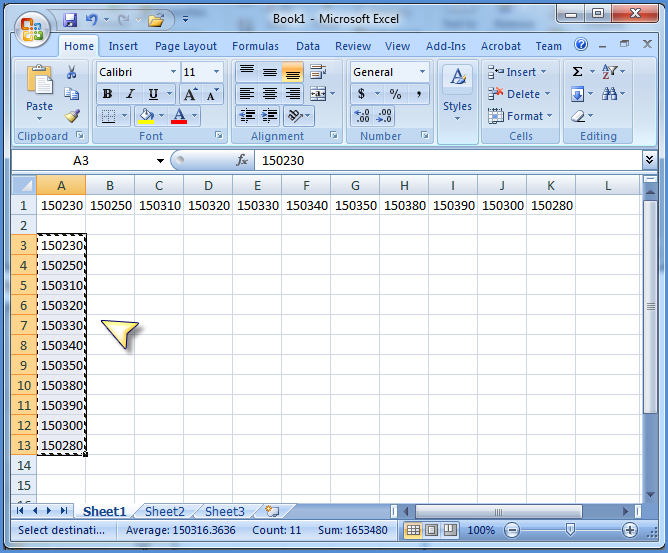Switch to Page Layout view in status bar
Image resolution: width=668 pixels, height=553 pixels.
point(432,530)
